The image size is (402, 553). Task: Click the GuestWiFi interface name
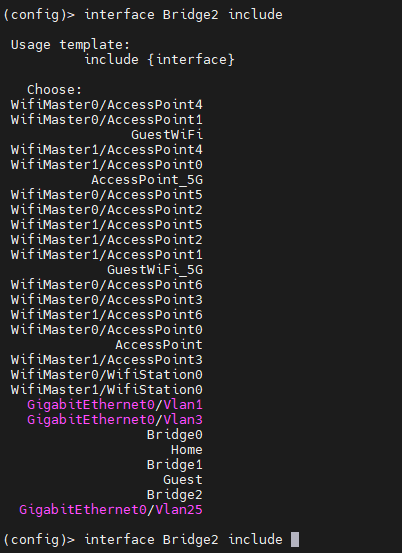(x=167, y=134)
